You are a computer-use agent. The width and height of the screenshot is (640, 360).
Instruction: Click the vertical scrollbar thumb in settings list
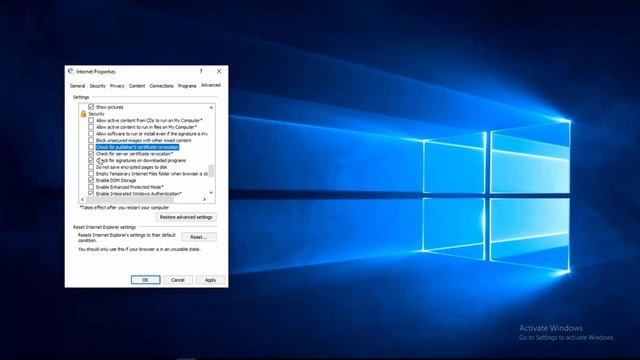[x=211, y=170]
